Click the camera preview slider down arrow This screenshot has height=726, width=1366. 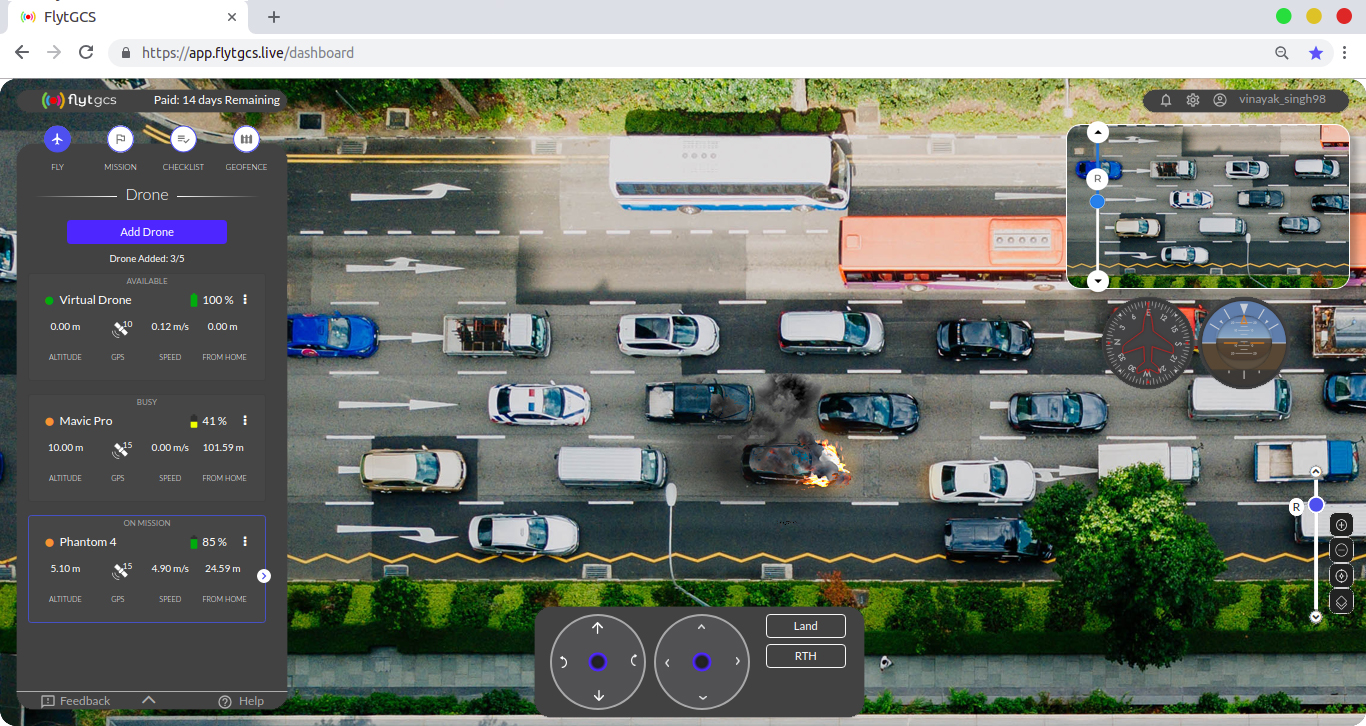coord(1098,280)
